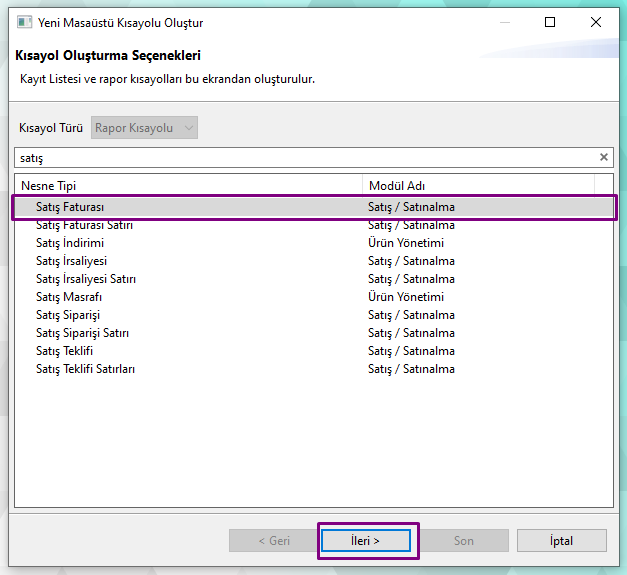Clear the search field with the X icon
Screen dimensions: 627x575
(x=603, y=157)
